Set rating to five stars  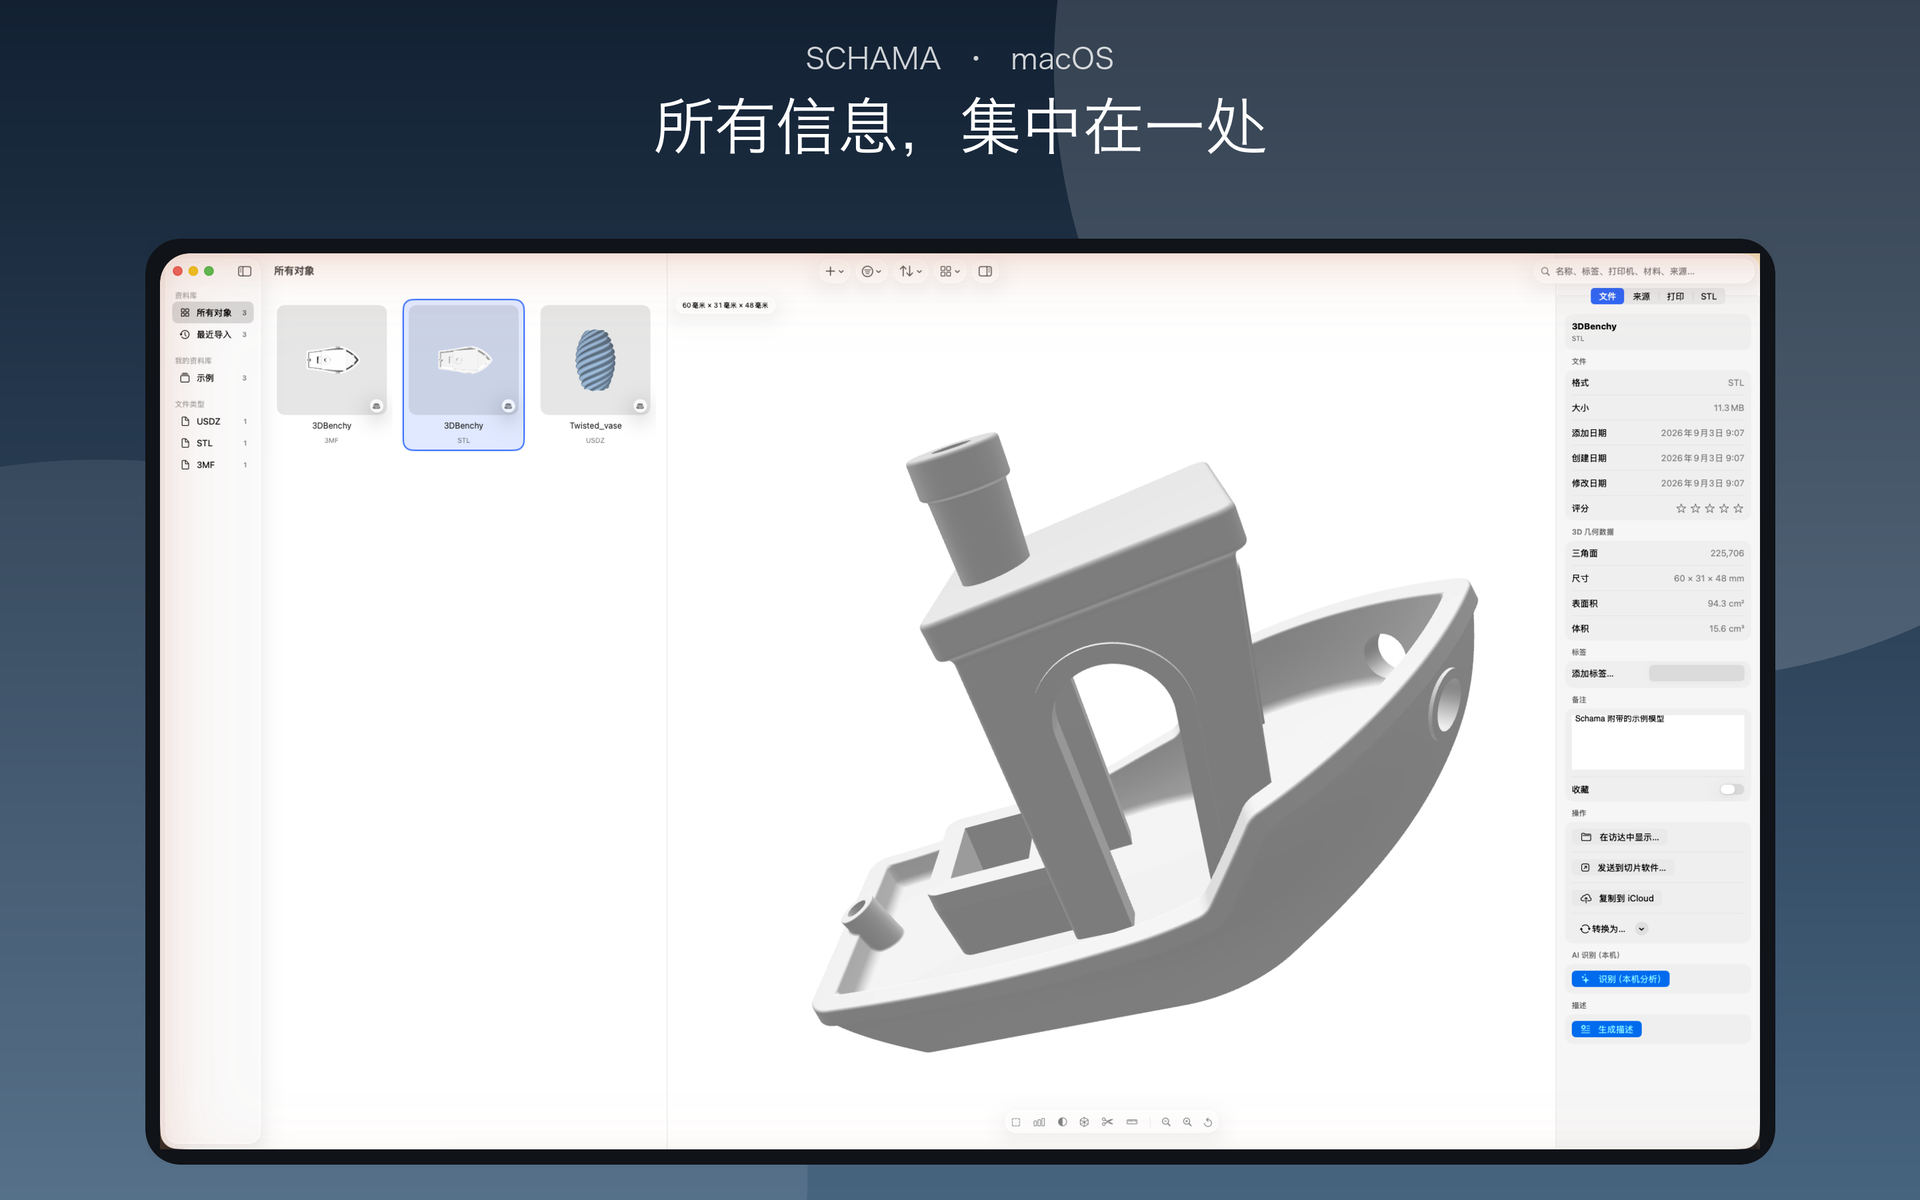[x=1738, y=509]
